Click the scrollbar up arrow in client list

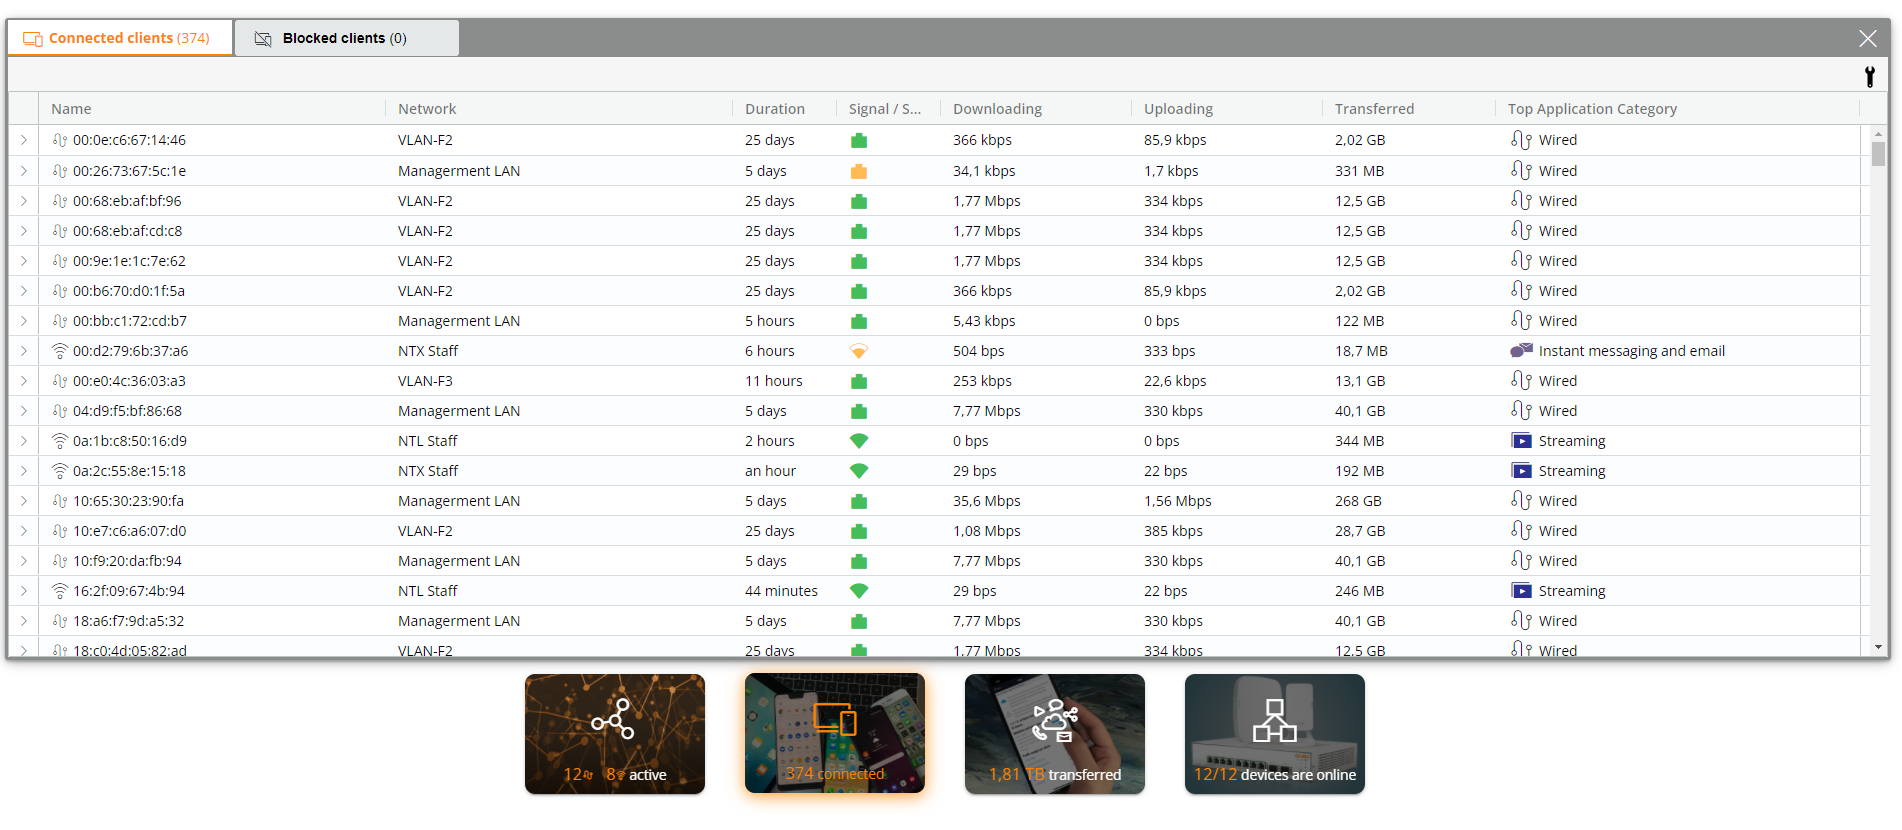tap(1878, 133)
